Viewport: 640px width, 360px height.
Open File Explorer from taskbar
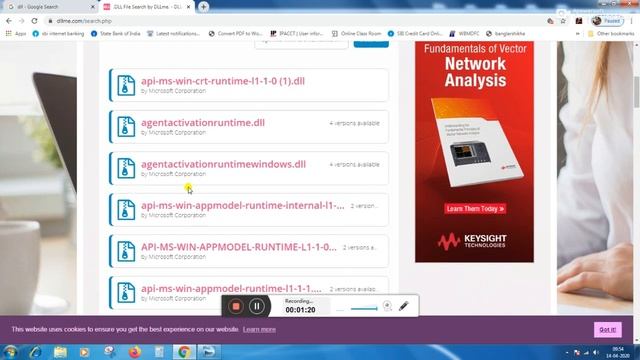pyautogui.click(x=60, y=352)
